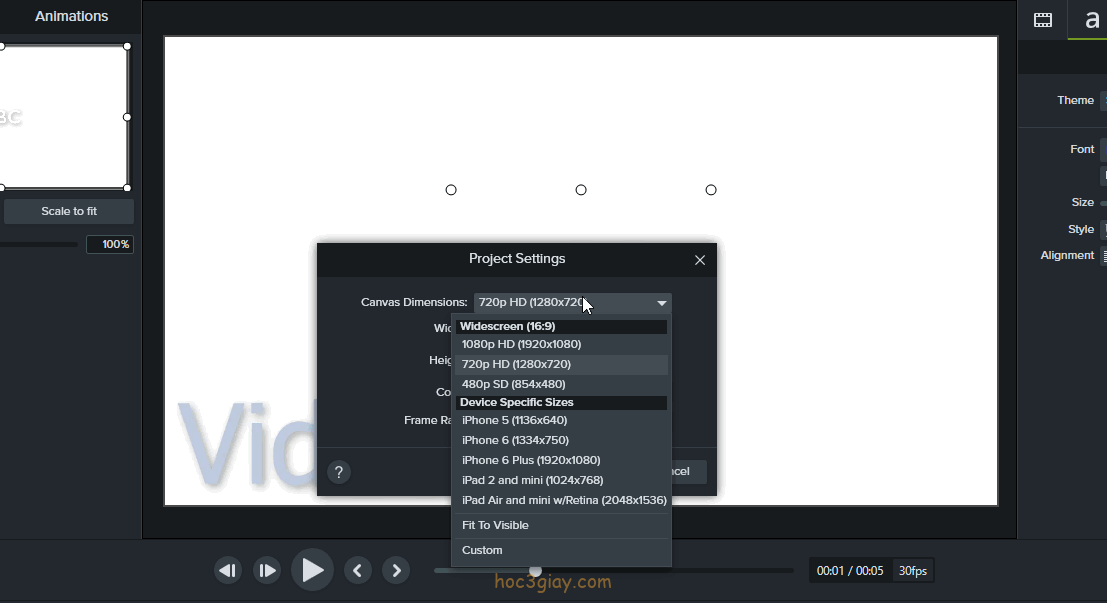Viewport: 1107px width, 603px height.
Task: Jump to previous marker arrow
Action: tap(359, 570)
